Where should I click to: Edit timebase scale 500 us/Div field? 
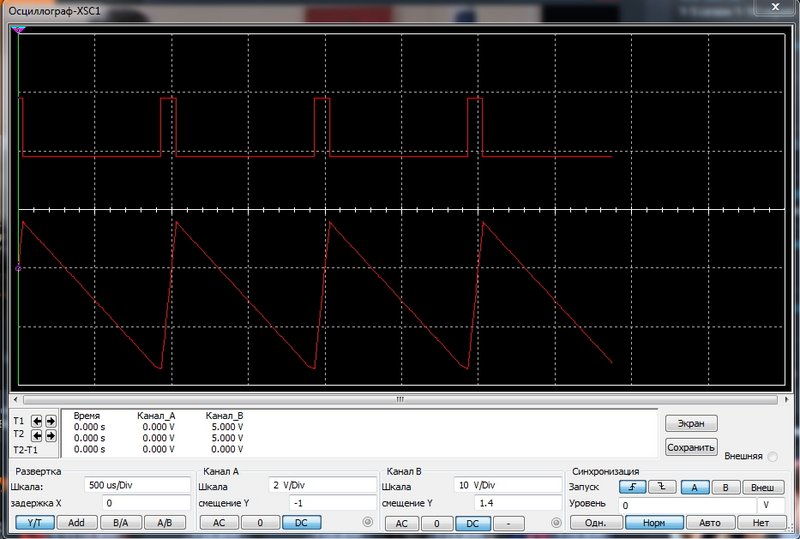click(137, 485)
